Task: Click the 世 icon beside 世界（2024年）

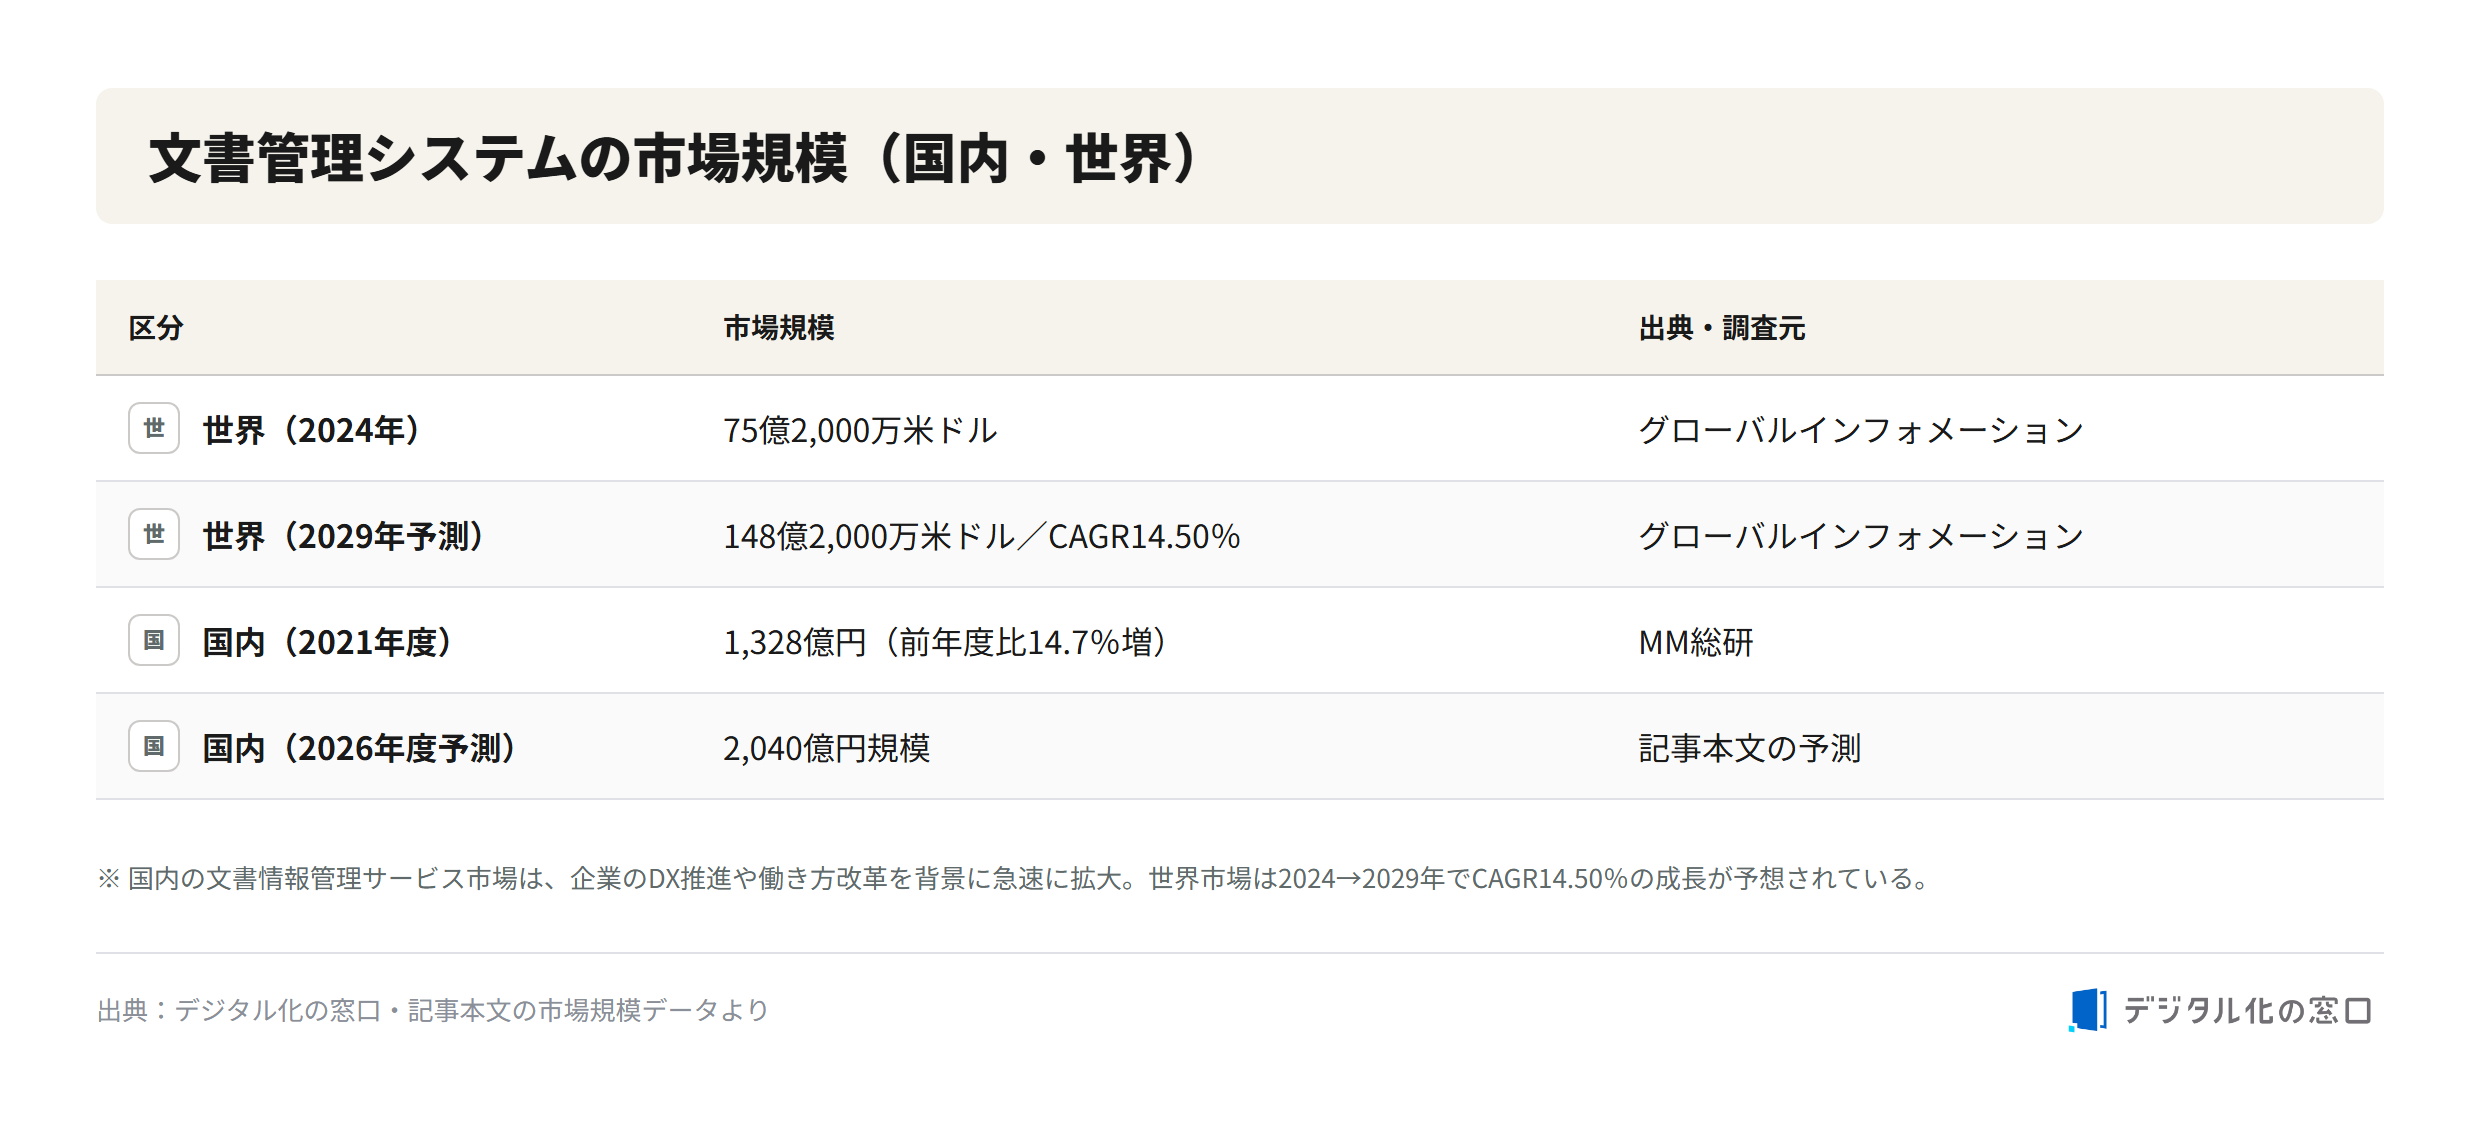Action: pyautogui.click(x=154, y=428)
